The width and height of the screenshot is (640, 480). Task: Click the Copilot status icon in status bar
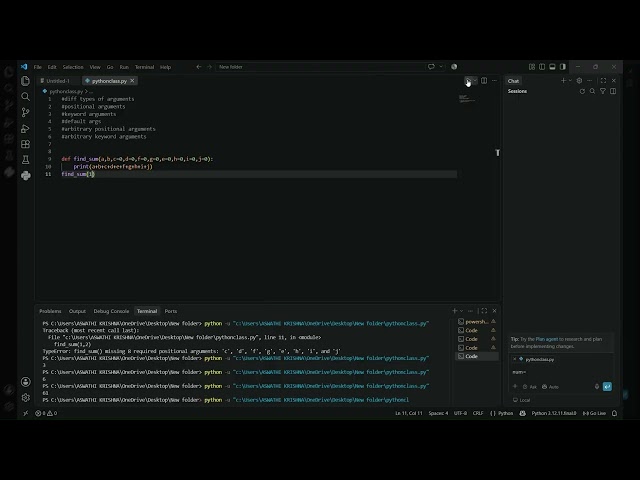coord(522,413)
